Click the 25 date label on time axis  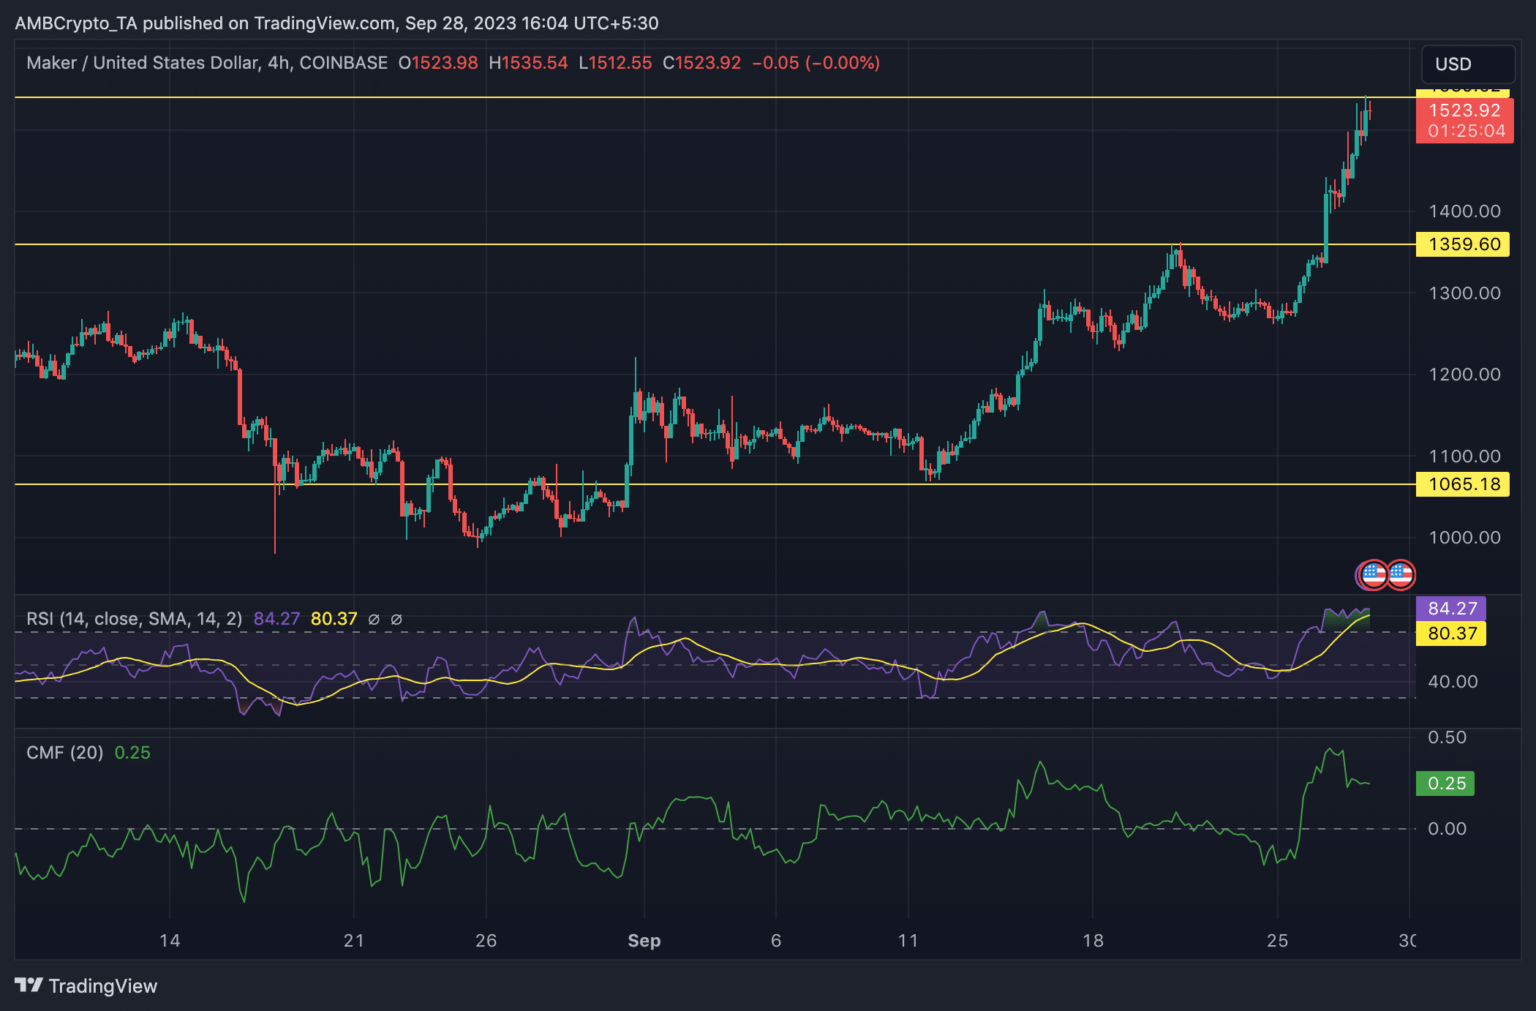(x=1277, y=941)
